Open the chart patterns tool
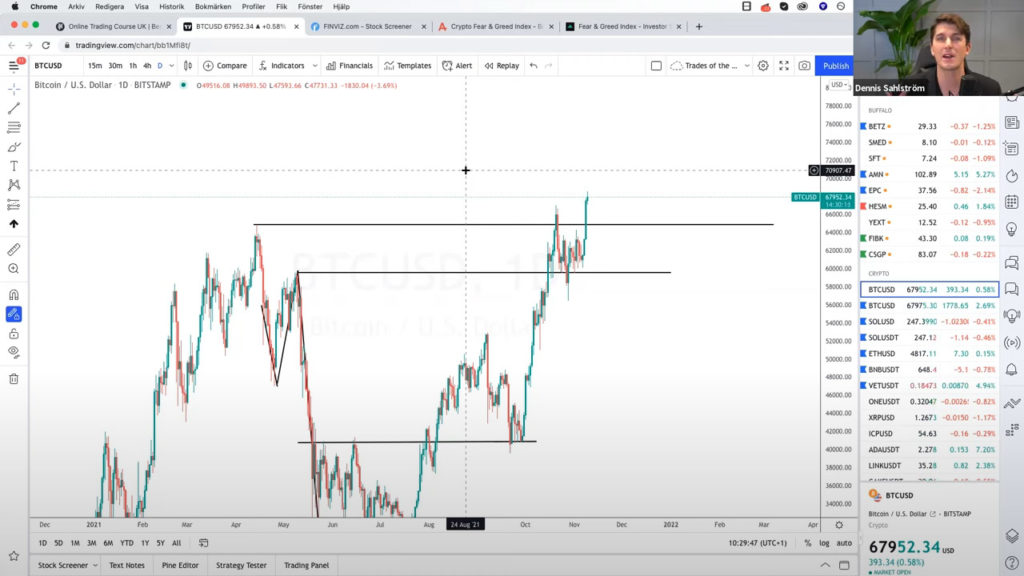The width and height of the screenshot is (1024, 576). [x=14, y=185]
